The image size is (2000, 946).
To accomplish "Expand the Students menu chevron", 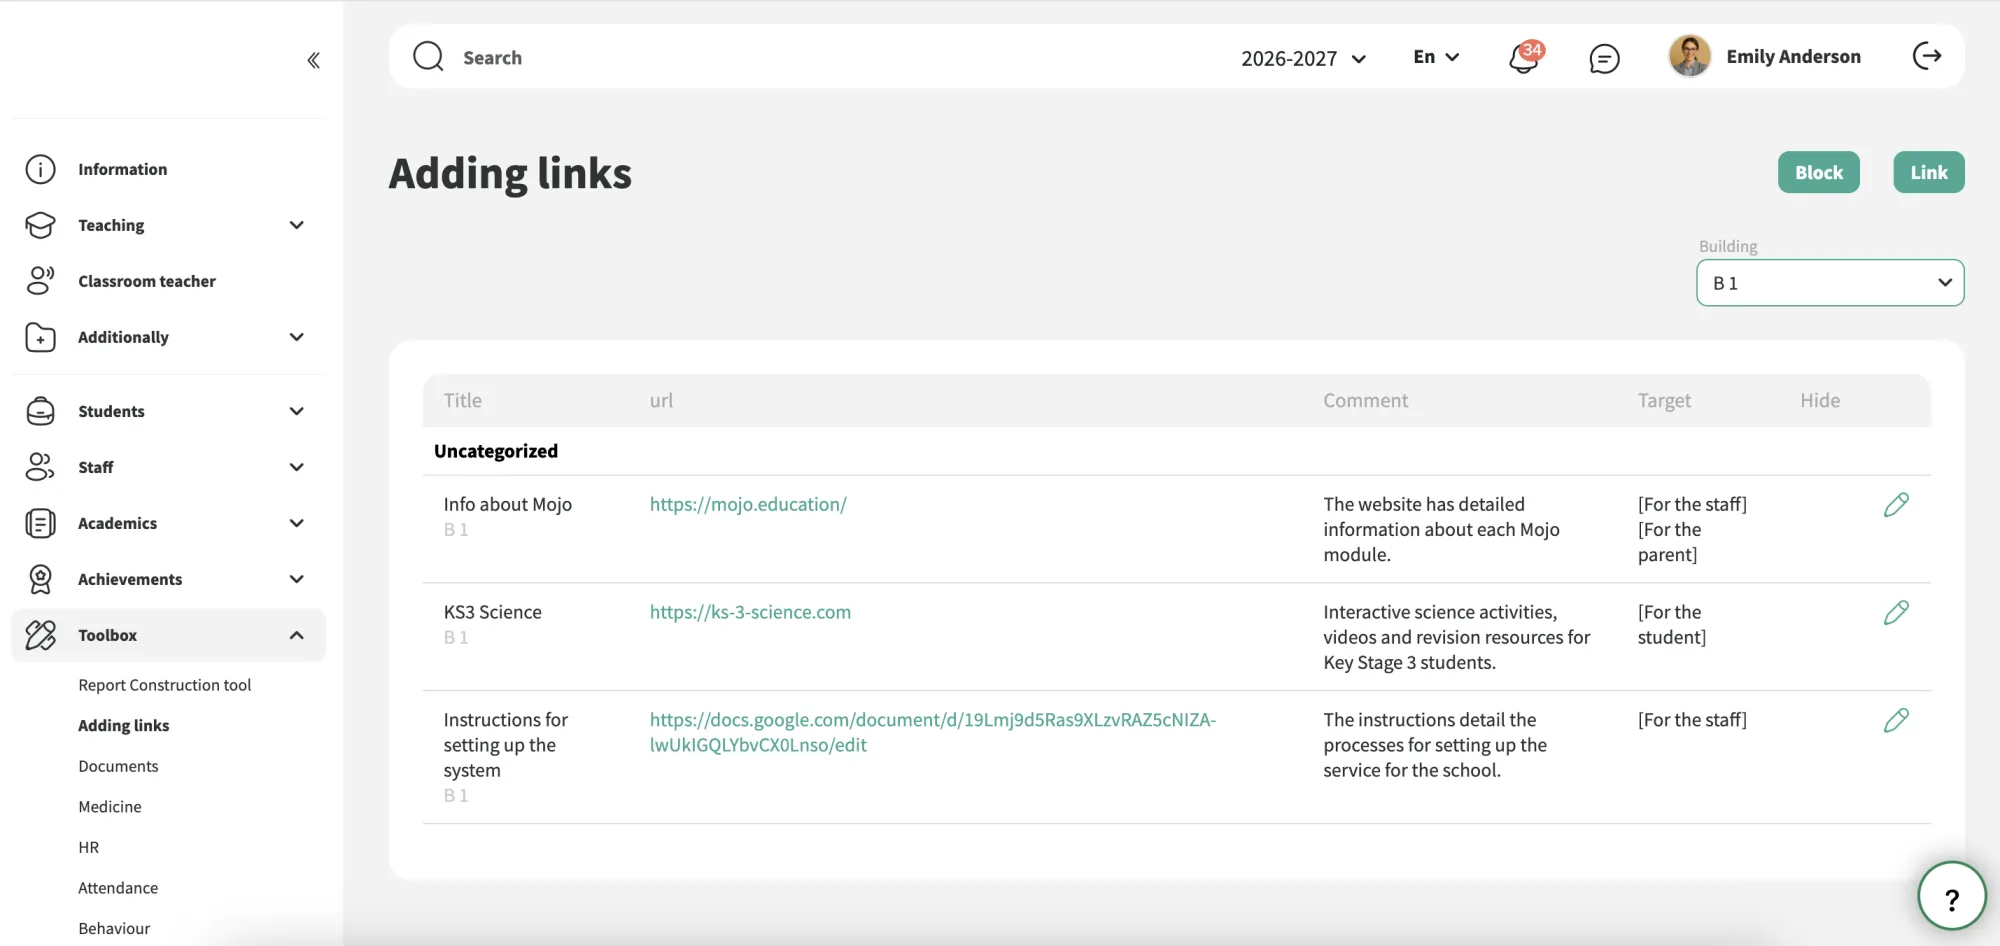I will [296, 411].
